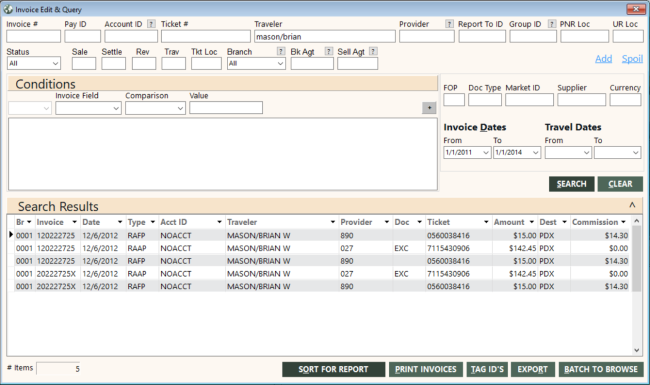Filter the Traveler column header dropdown
The height and width of the screenshot is (385, 650).
click(332, 222)
